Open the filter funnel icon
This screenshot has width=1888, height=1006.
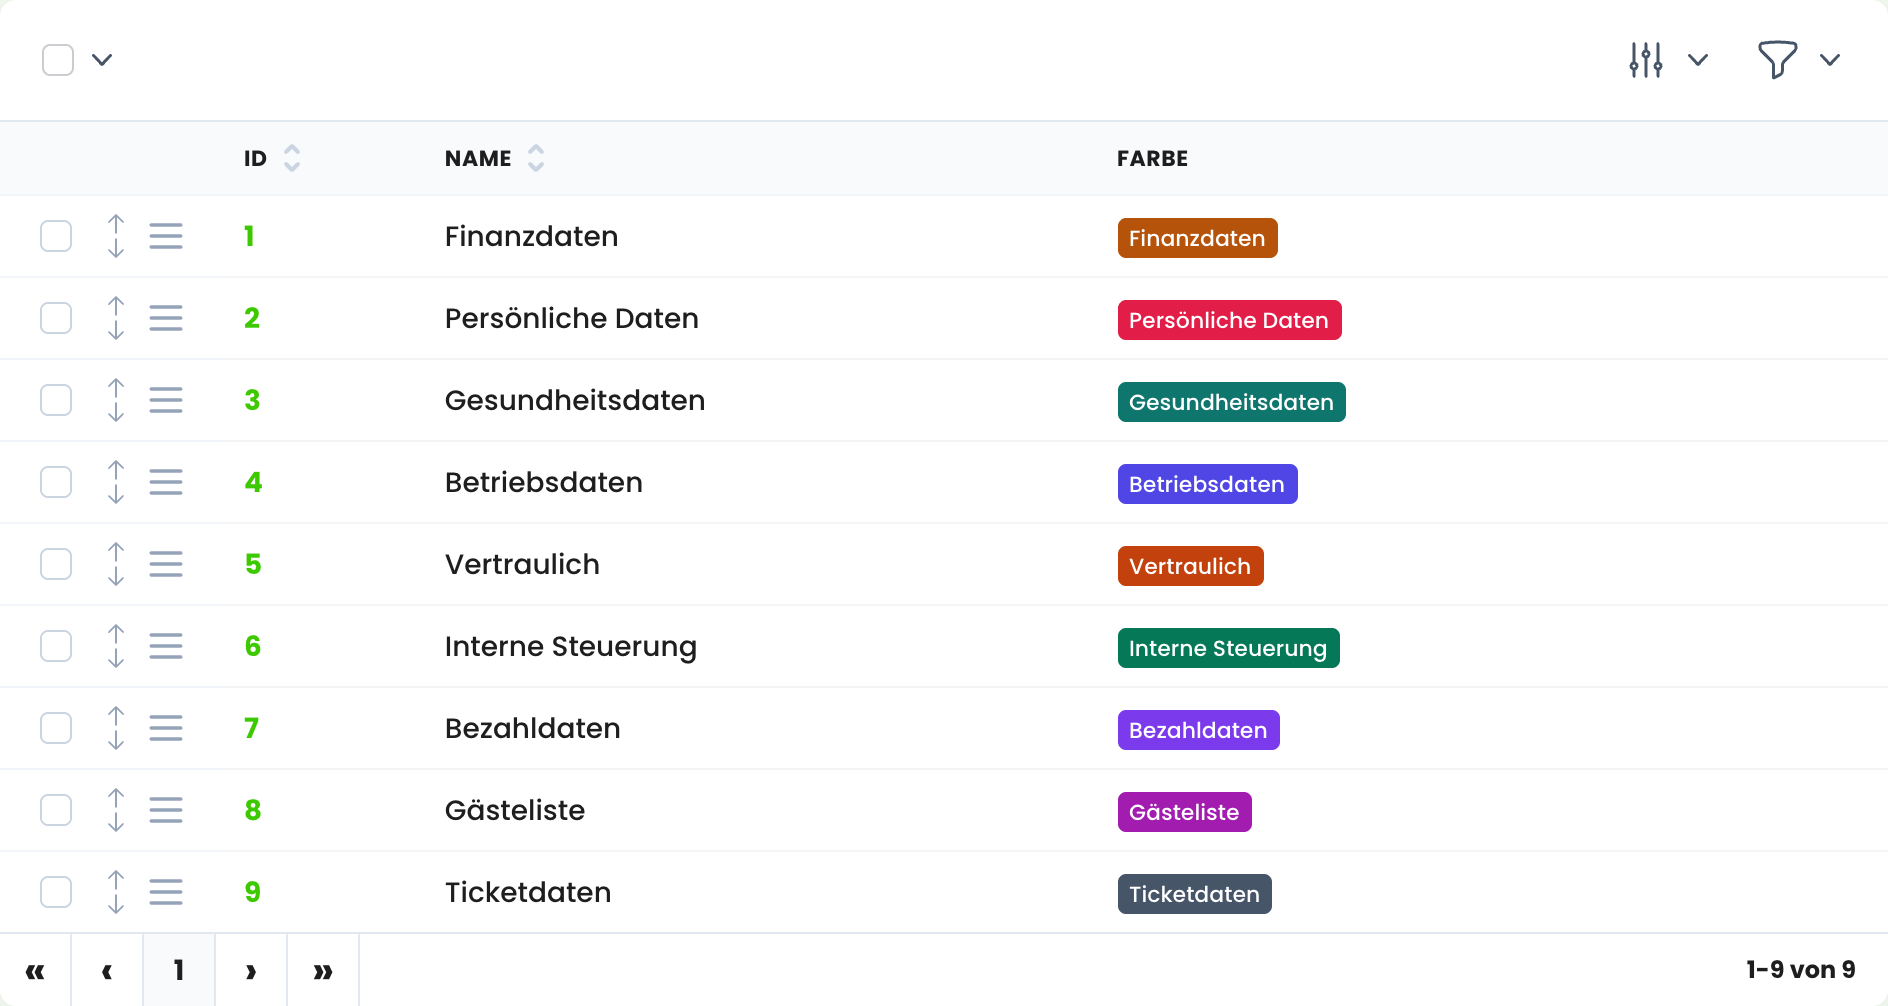click(x=1778, y=60)
